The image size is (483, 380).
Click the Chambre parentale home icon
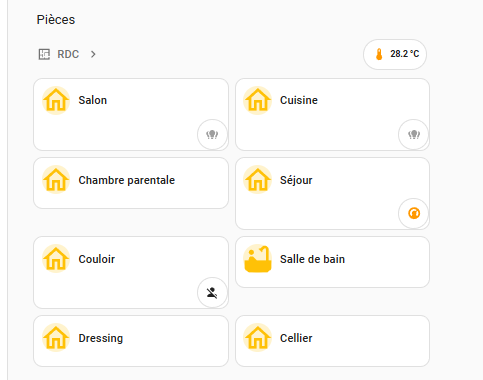56,180
